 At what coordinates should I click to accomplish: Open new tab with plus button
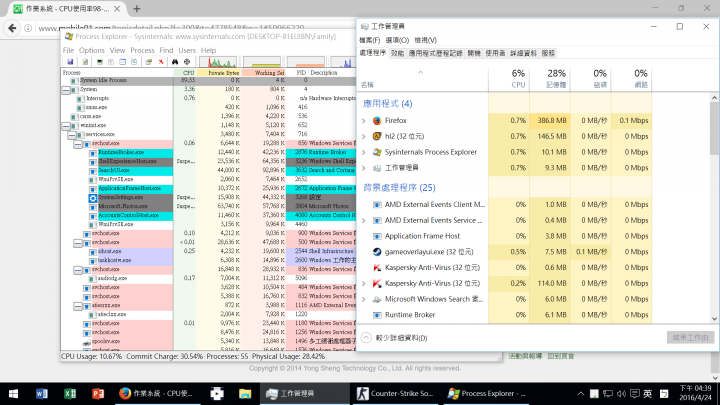pos(137,8)
